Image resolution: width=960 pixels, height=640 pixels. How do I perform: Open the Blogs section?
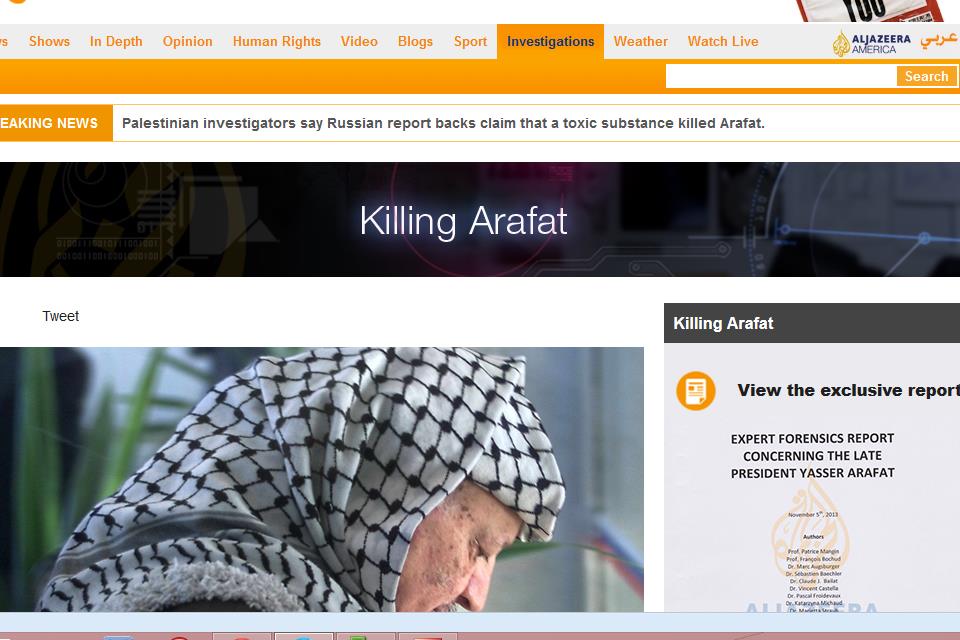[x=415, y=42]
